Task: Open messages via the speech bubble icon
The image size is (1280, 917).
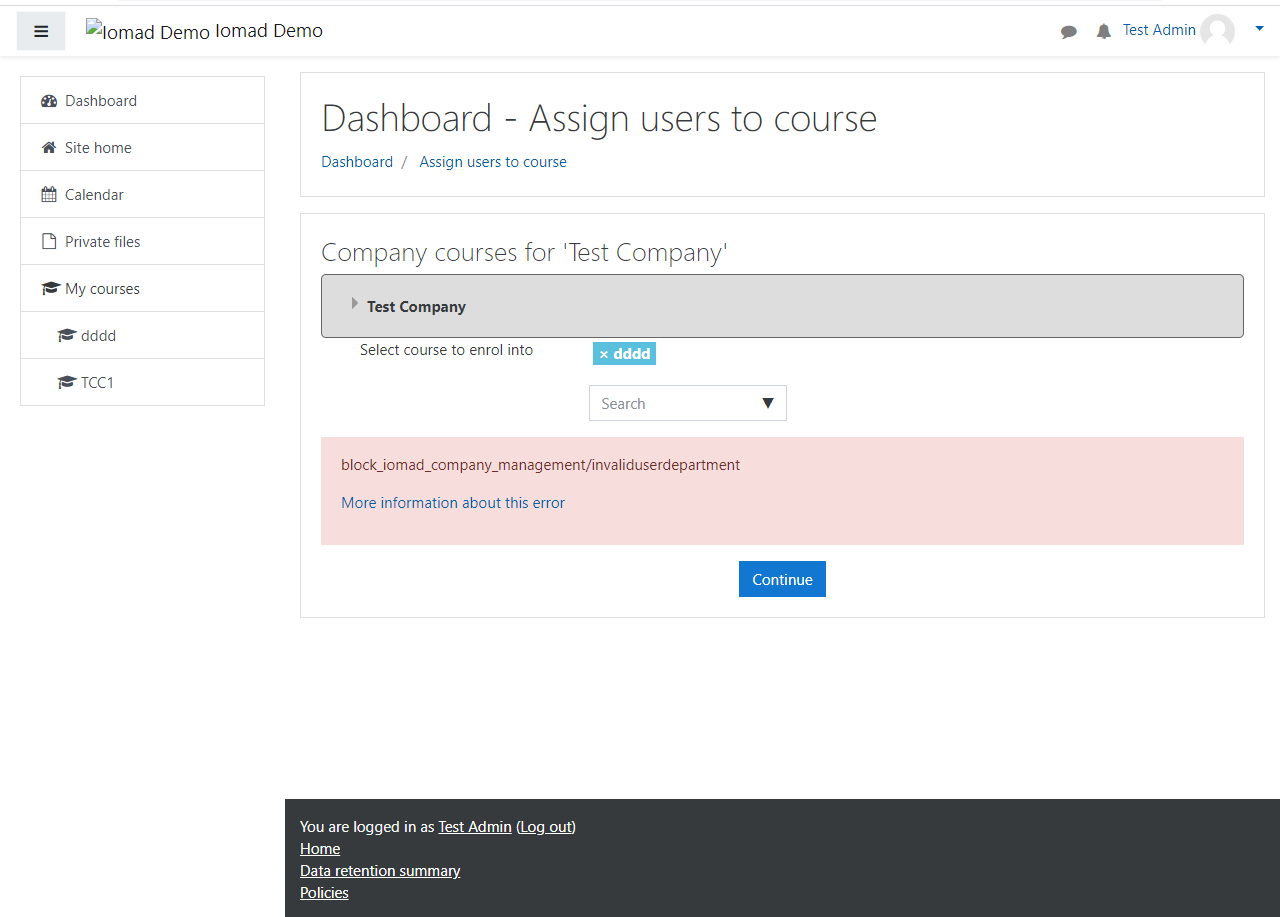Action: coord(1069,31)
